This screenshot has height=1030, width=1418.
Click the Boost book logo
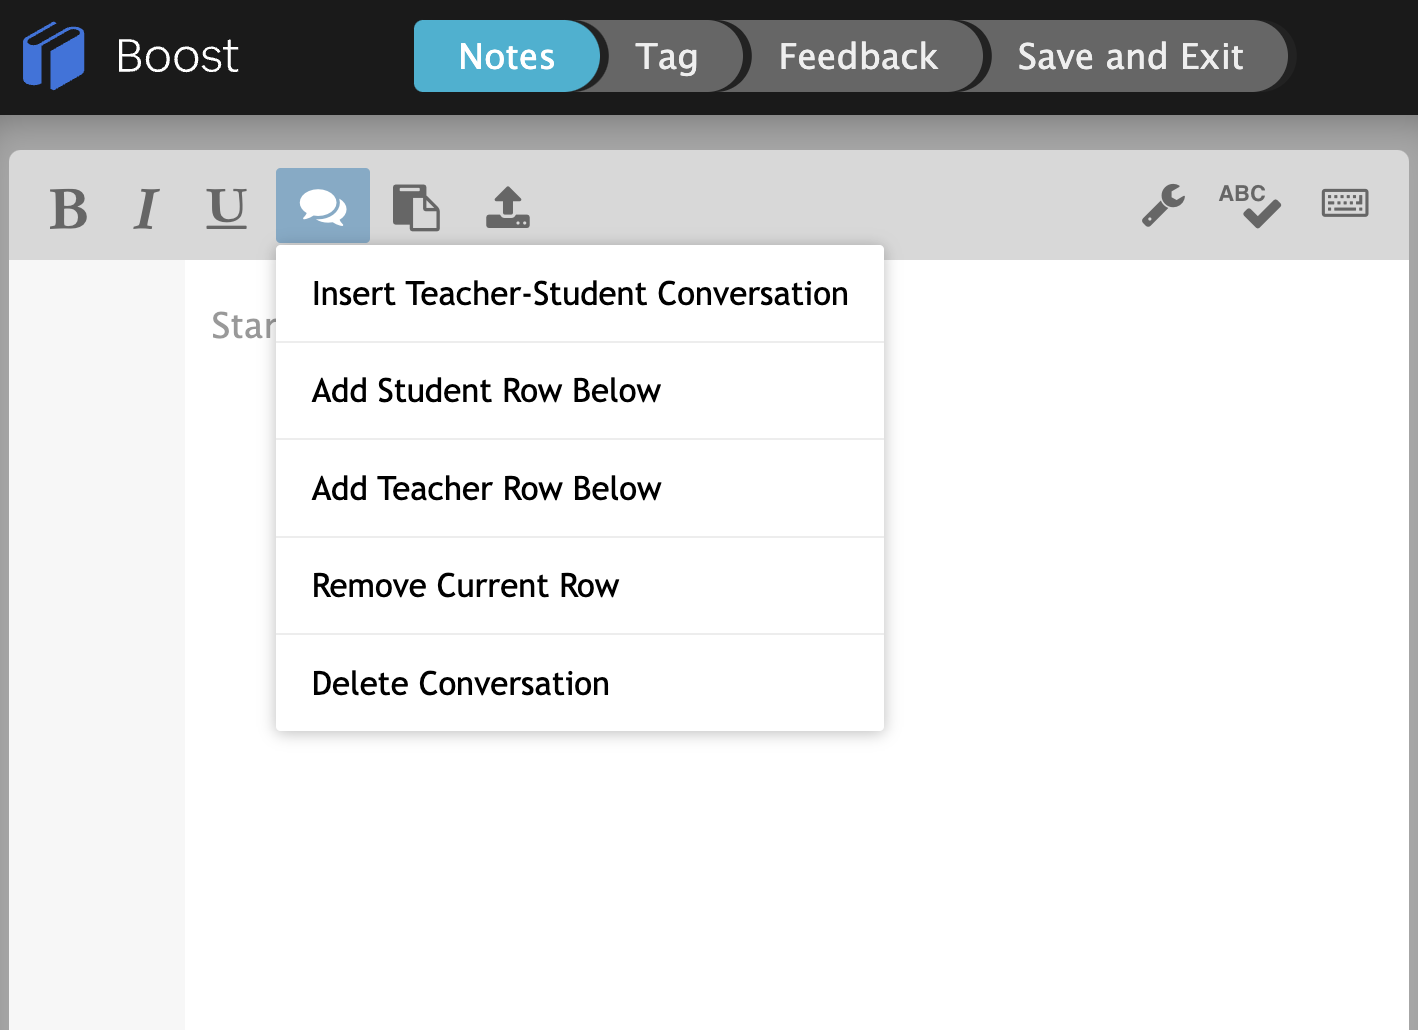tap(53, 56)
